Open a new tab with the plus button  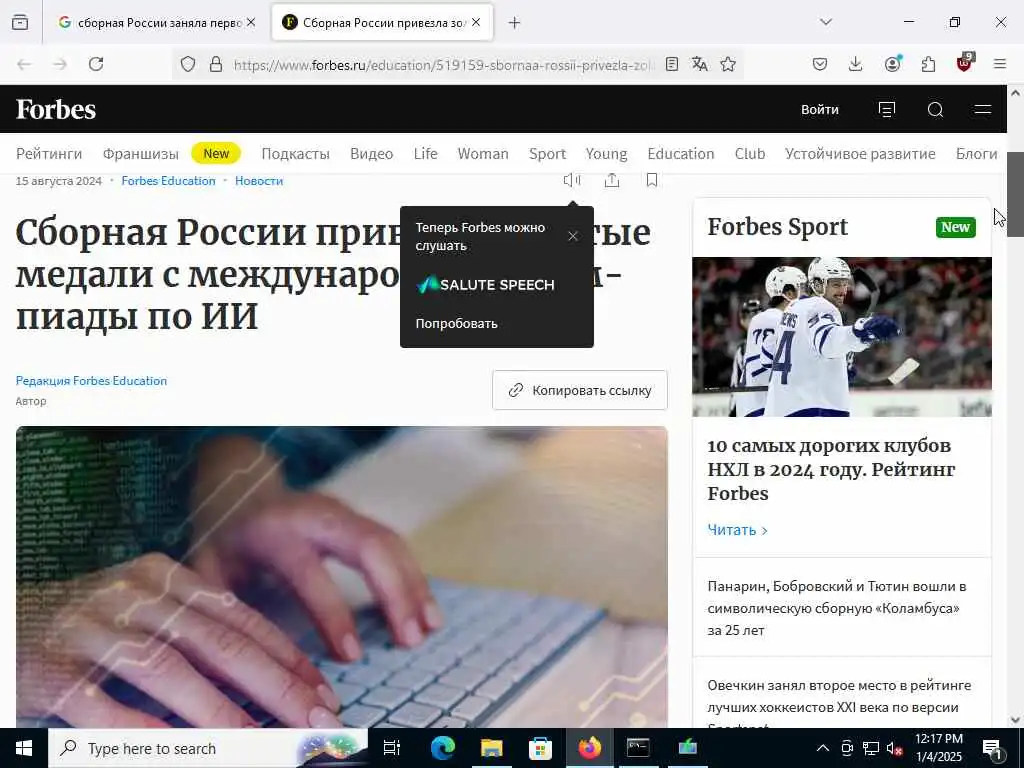coord(515,23)
